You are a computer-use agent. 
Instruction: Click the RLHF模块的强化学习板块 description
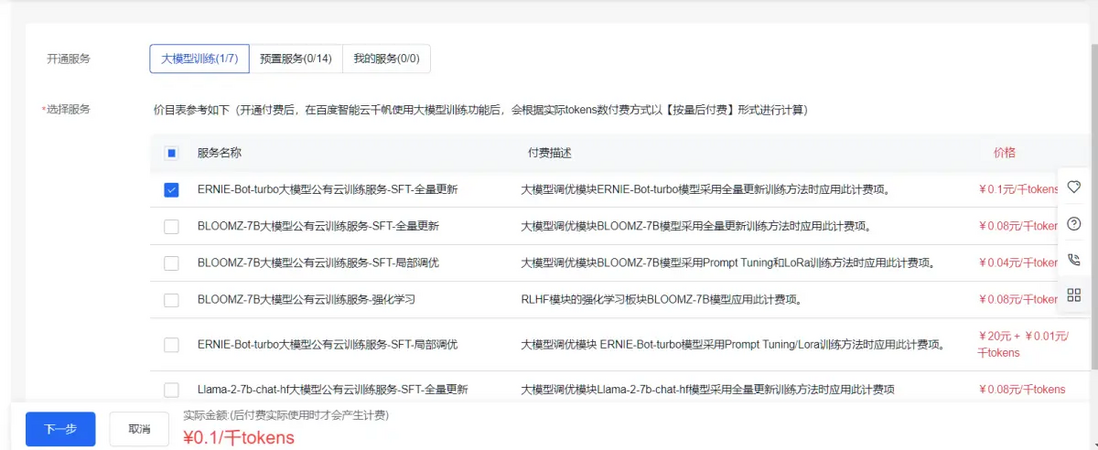click(661, 300)
